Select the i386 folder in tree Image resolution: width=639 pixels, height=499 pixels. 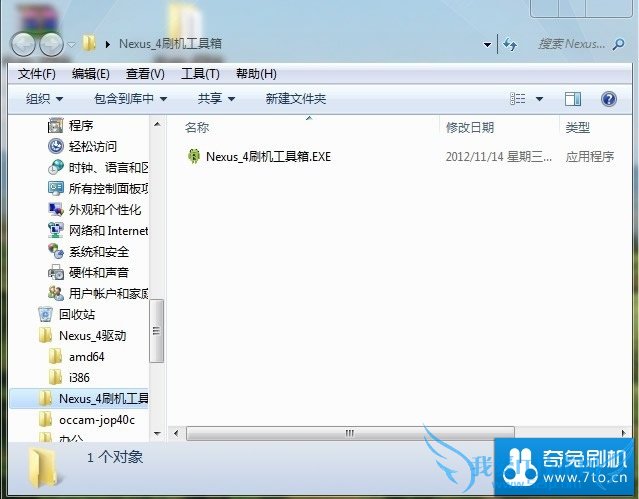coord(79,378)
